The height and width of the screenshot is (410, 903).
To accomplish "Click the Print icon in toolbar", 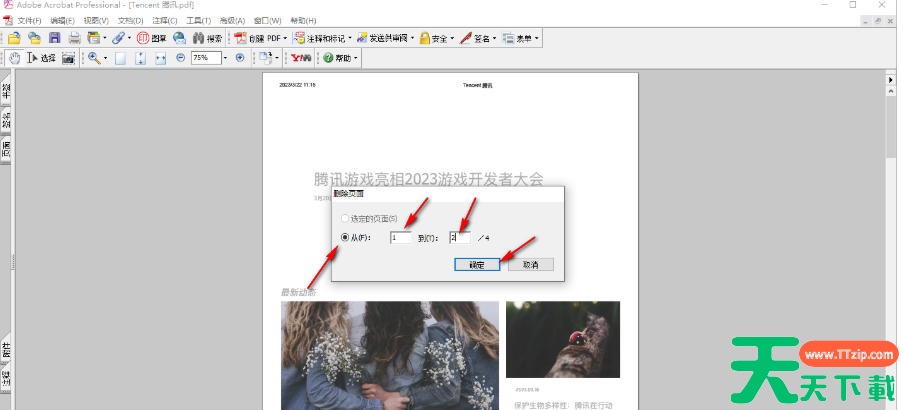I will tap(73, 38).
